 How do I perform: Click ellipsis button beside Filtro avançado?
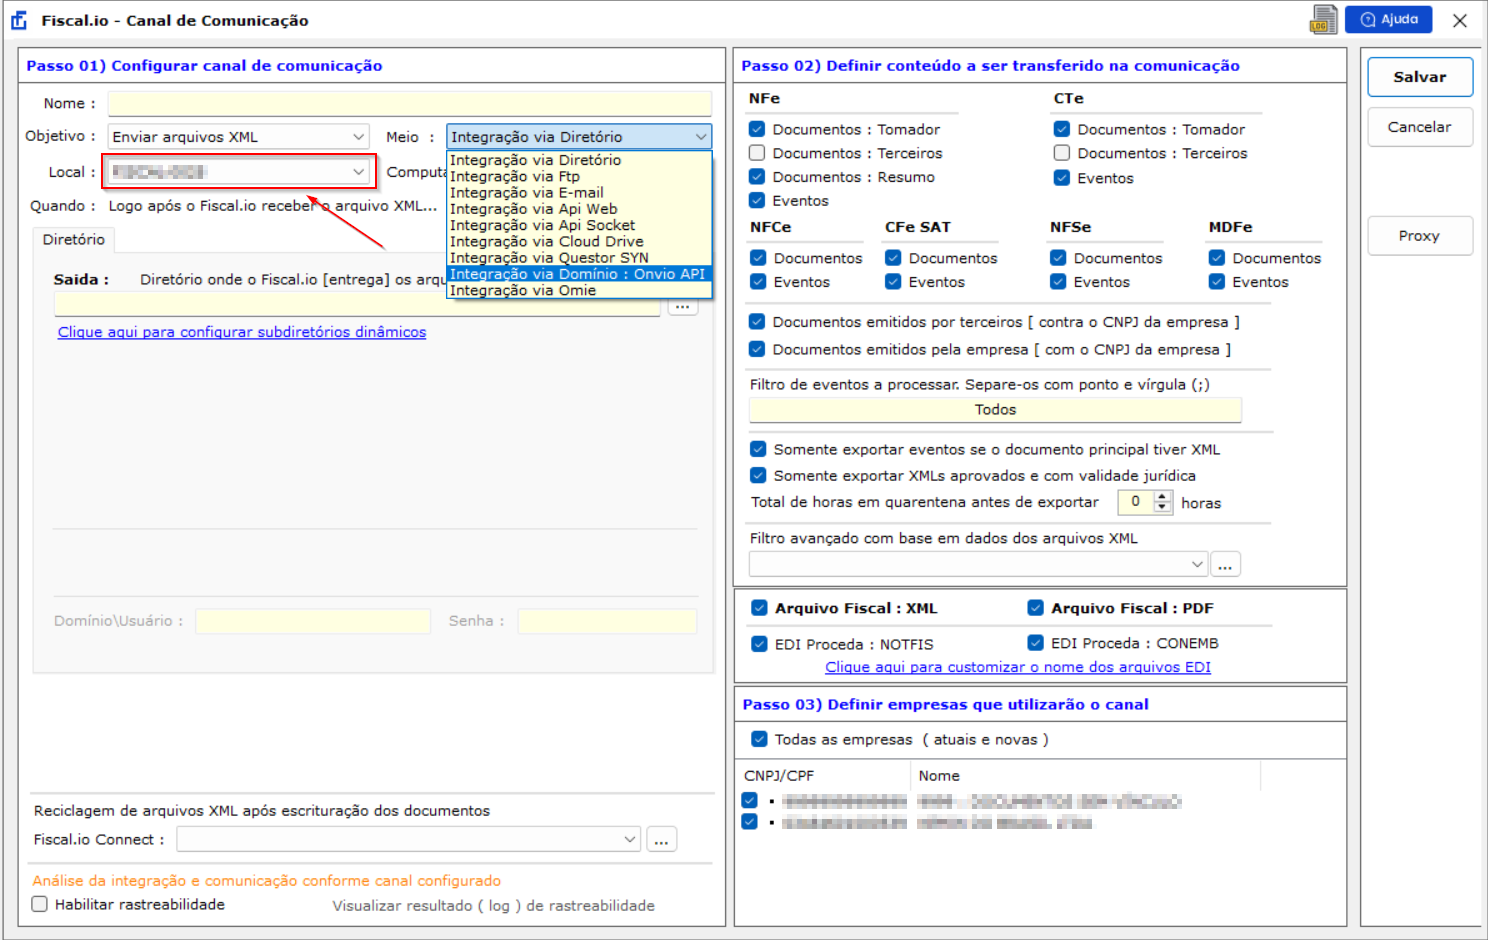1225,565
